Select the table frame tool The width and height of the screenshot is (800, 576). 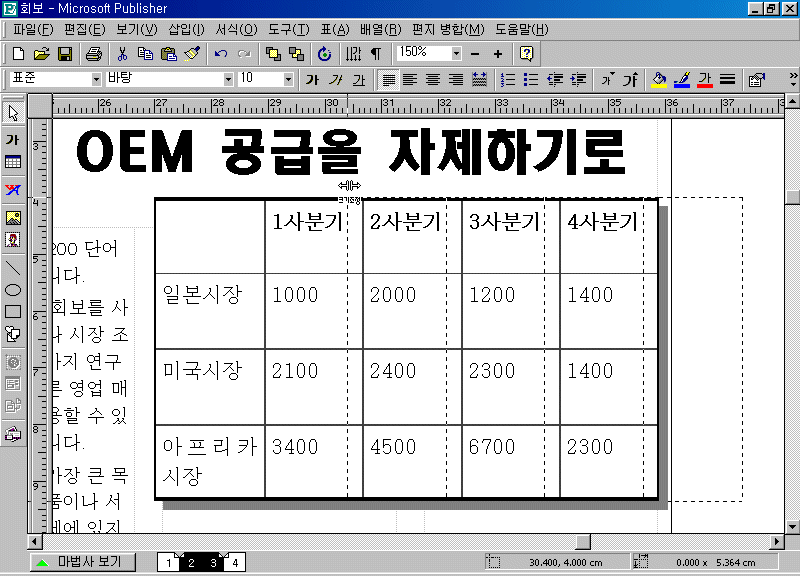tap(13, 163)
